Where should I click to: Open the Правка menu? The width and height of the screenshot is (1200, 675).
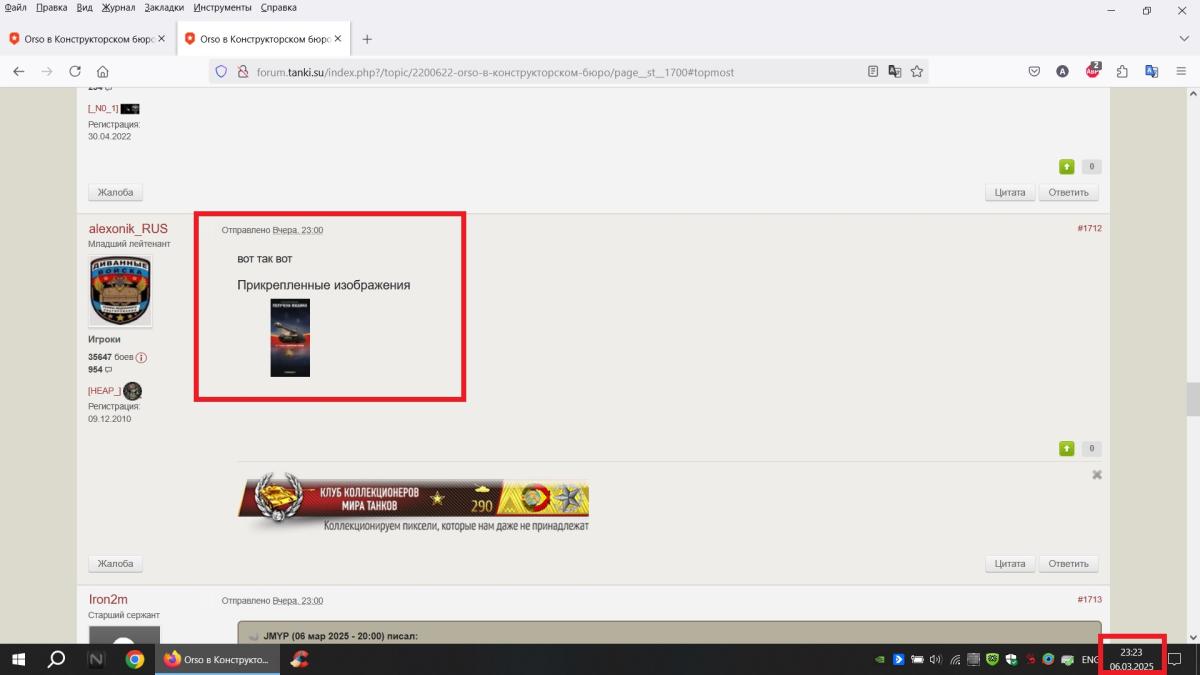(x=52, y=7)
